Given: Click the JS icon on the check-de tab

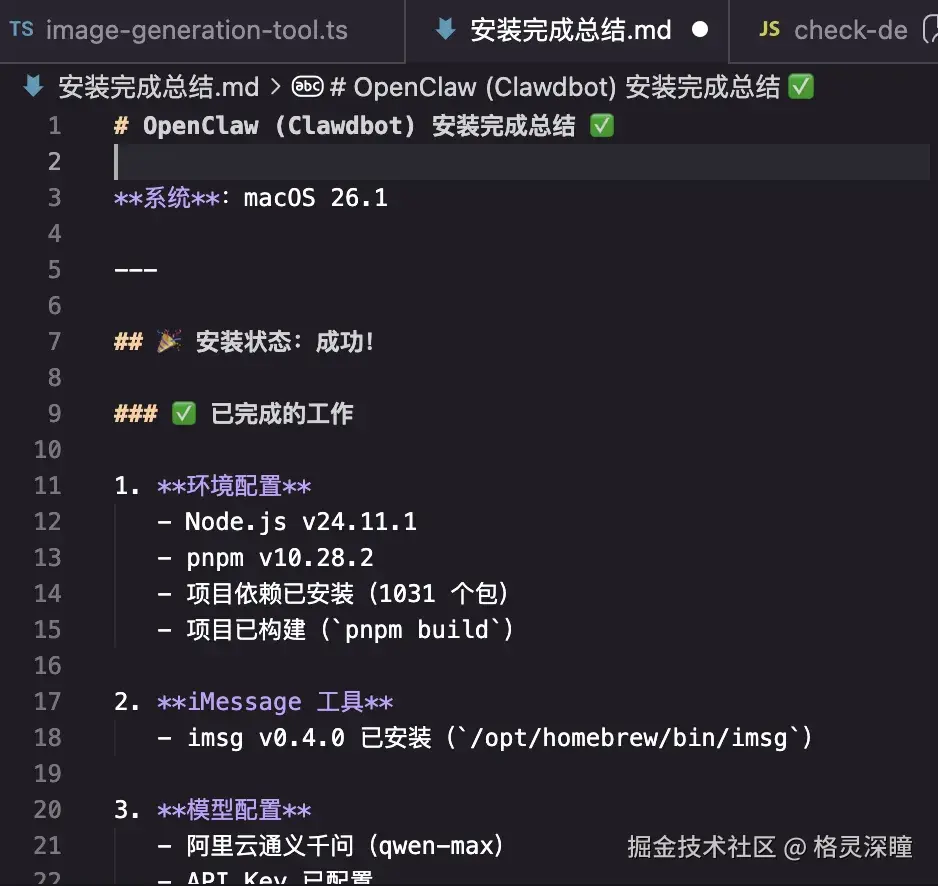Looking at the screenshot, I should (769, 29).
